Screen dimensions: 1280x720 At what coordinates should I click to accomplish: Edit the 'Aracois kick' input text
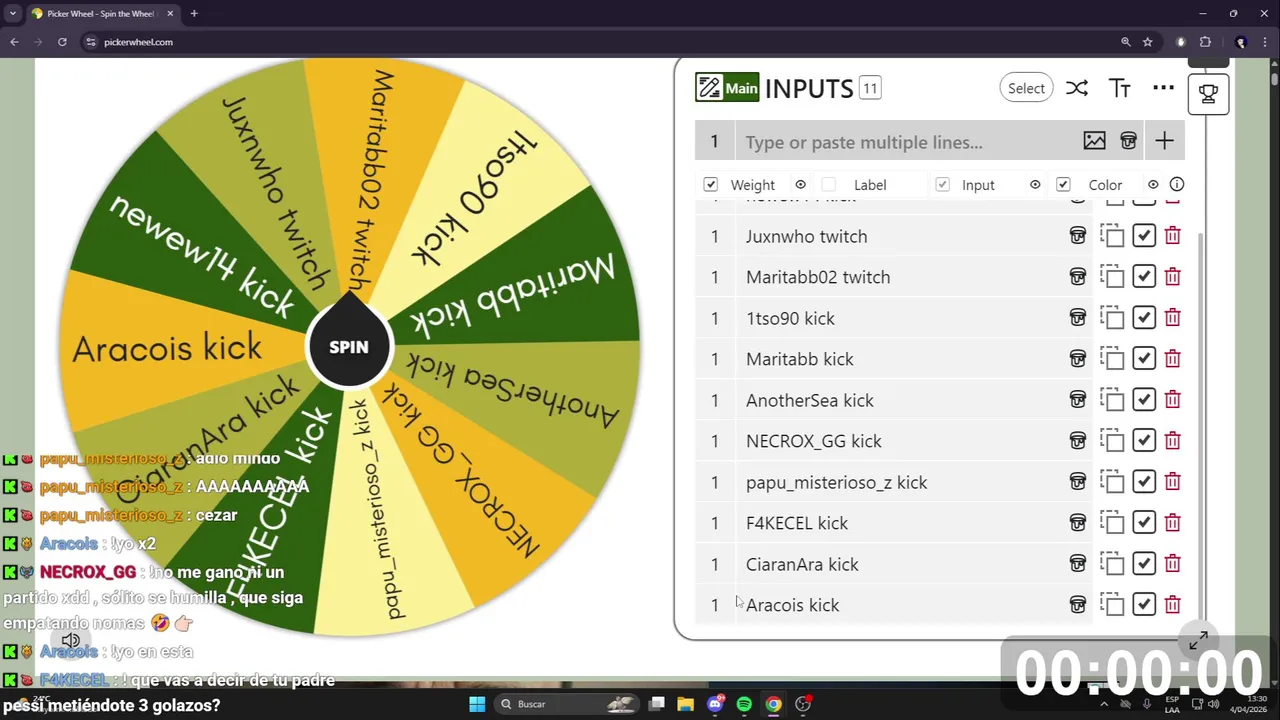point(793,605)
